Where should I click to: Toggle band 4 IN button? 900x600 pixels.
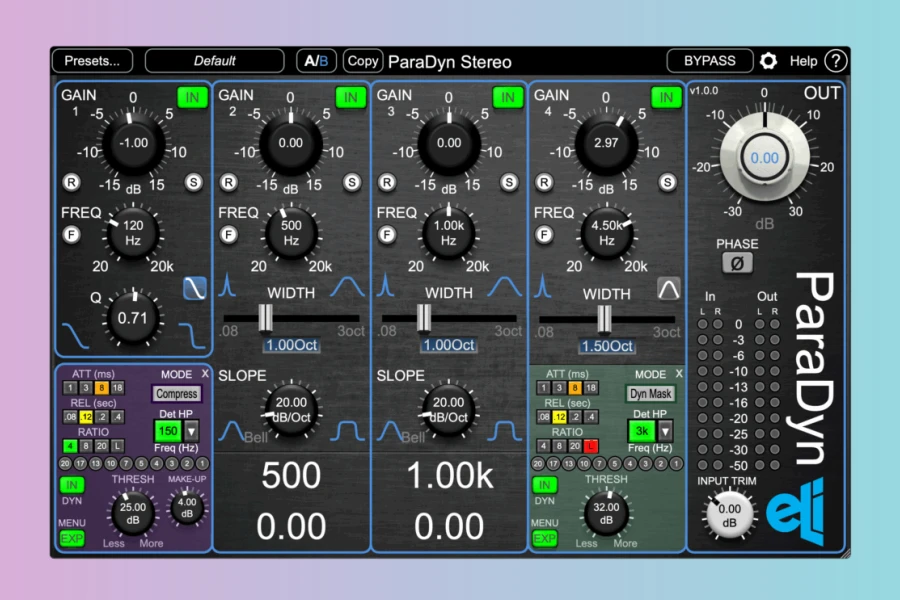click(666, 98)
